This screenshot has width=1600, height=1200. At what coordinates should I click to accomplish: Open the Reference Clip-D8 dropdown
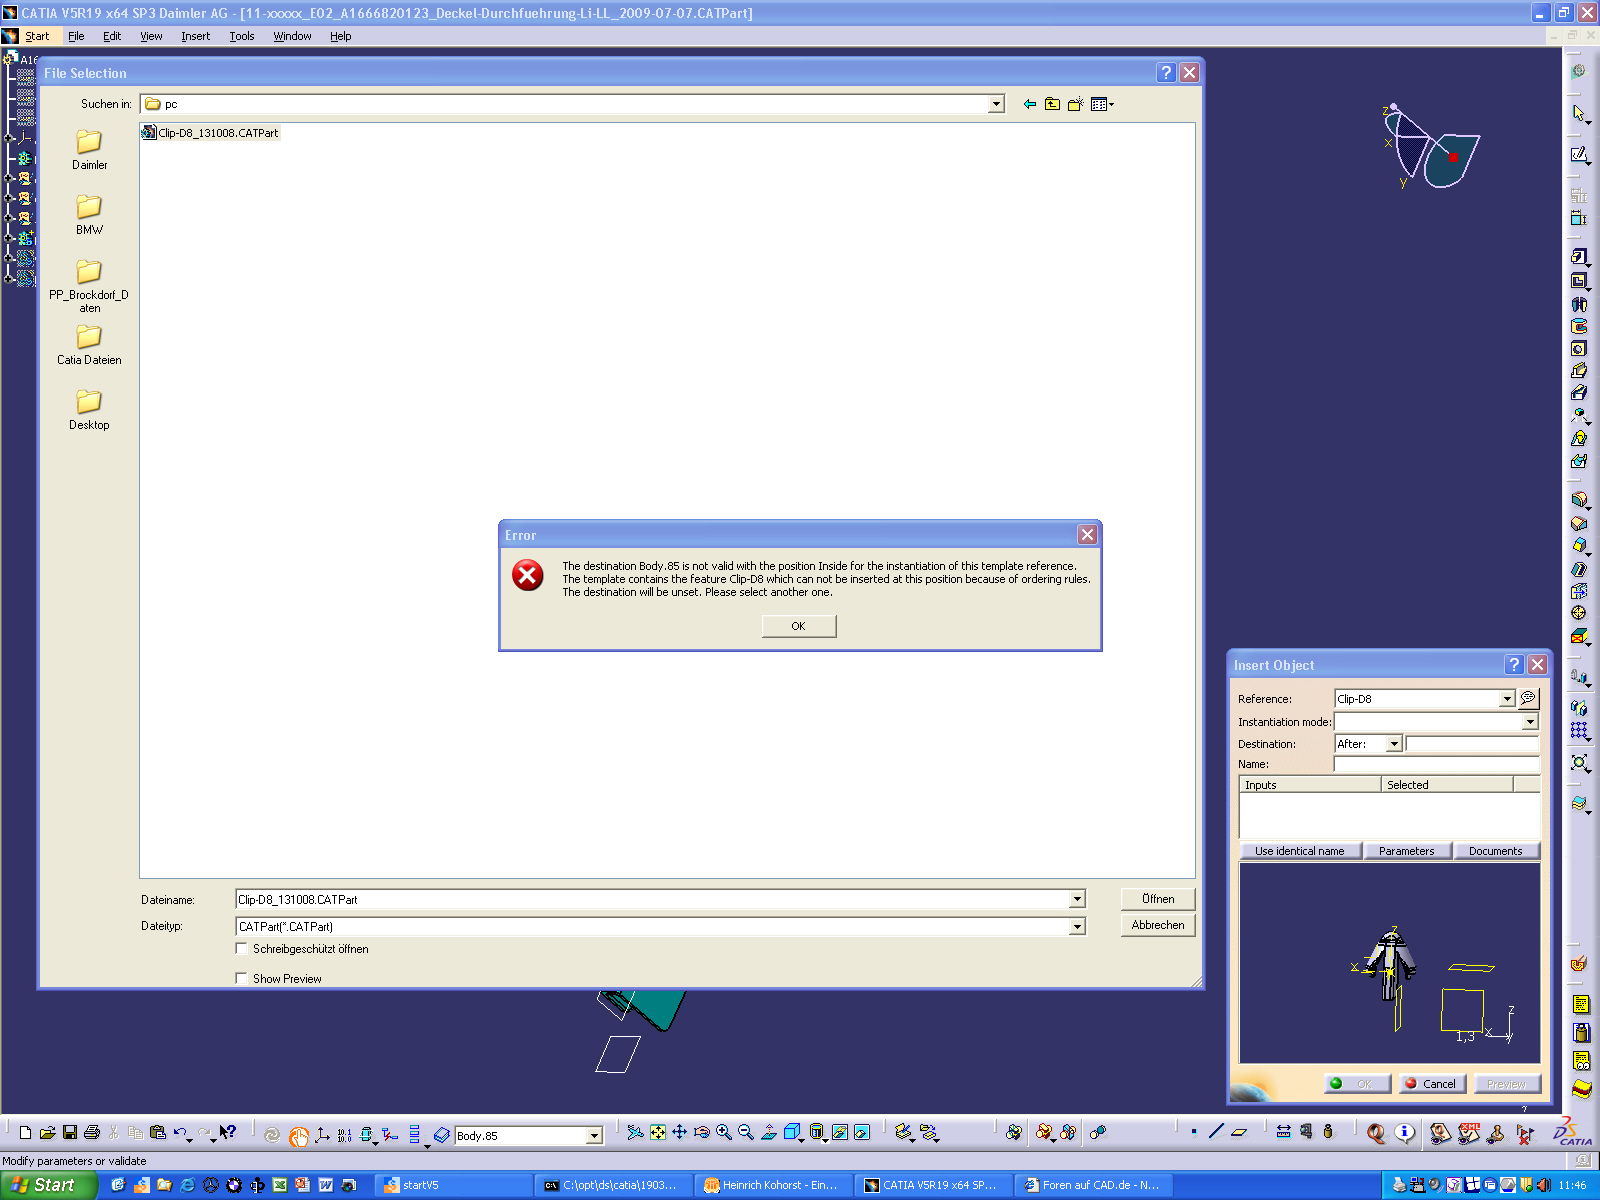[1507, 699]
